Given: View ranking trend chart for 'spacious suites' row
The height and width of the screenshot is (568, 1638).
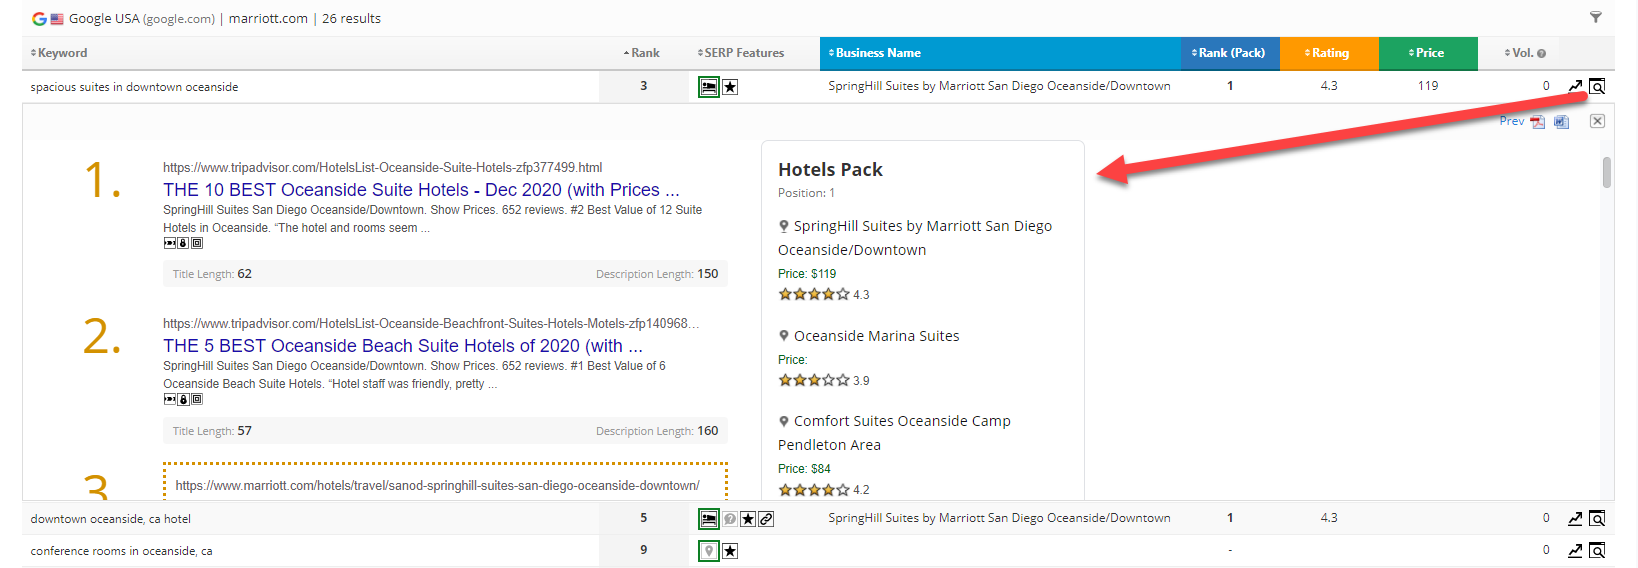Looking at the screenshot, I should coord(1575,86).
